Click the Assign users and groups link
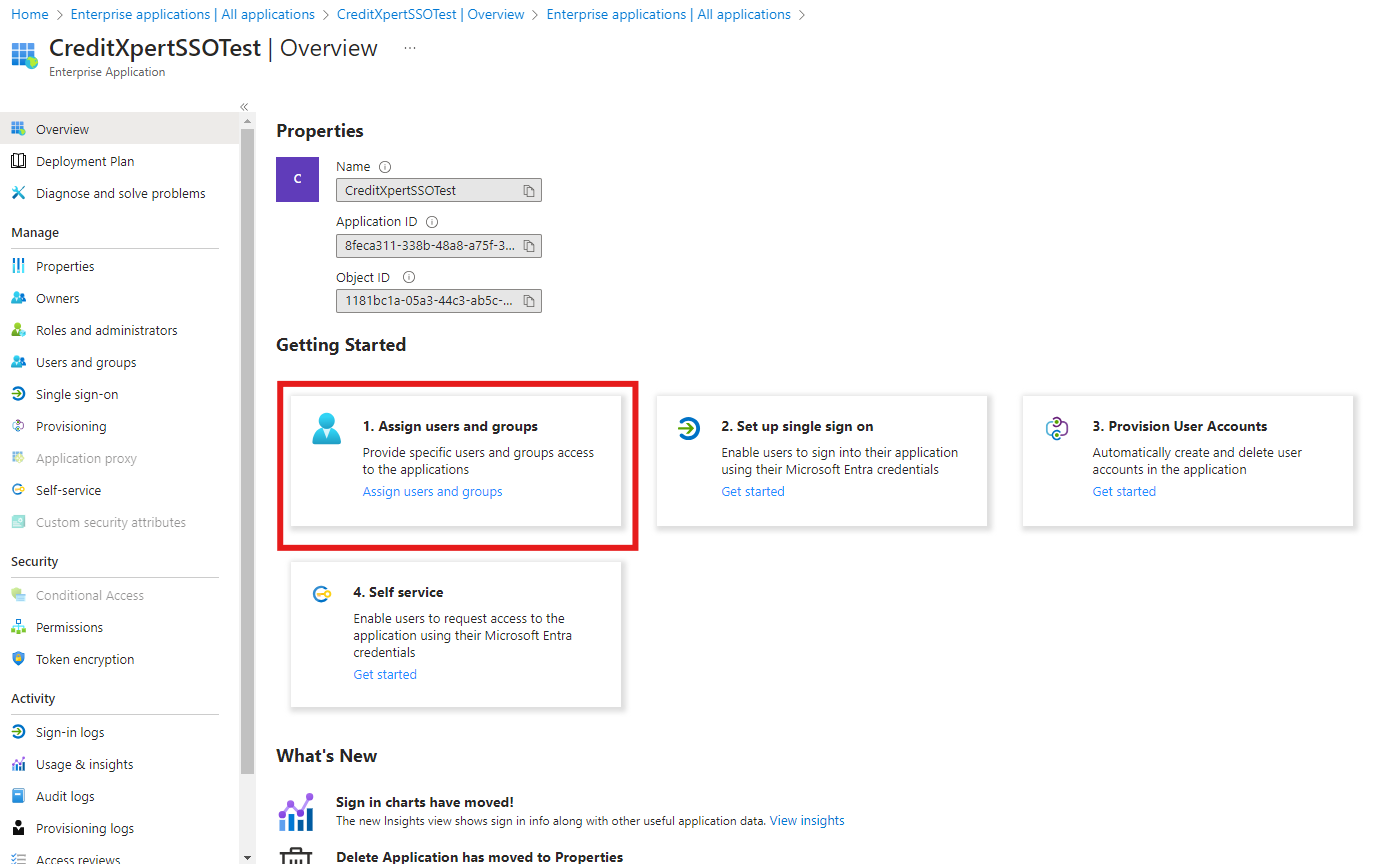1389x864 pixels. pyautogui.click(x=432, y=491)
